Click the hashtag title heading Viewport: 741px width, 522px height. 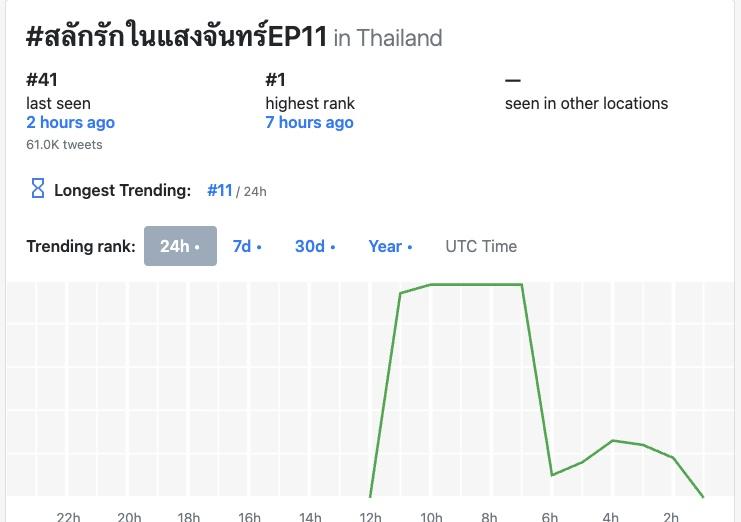coord(176,37)
